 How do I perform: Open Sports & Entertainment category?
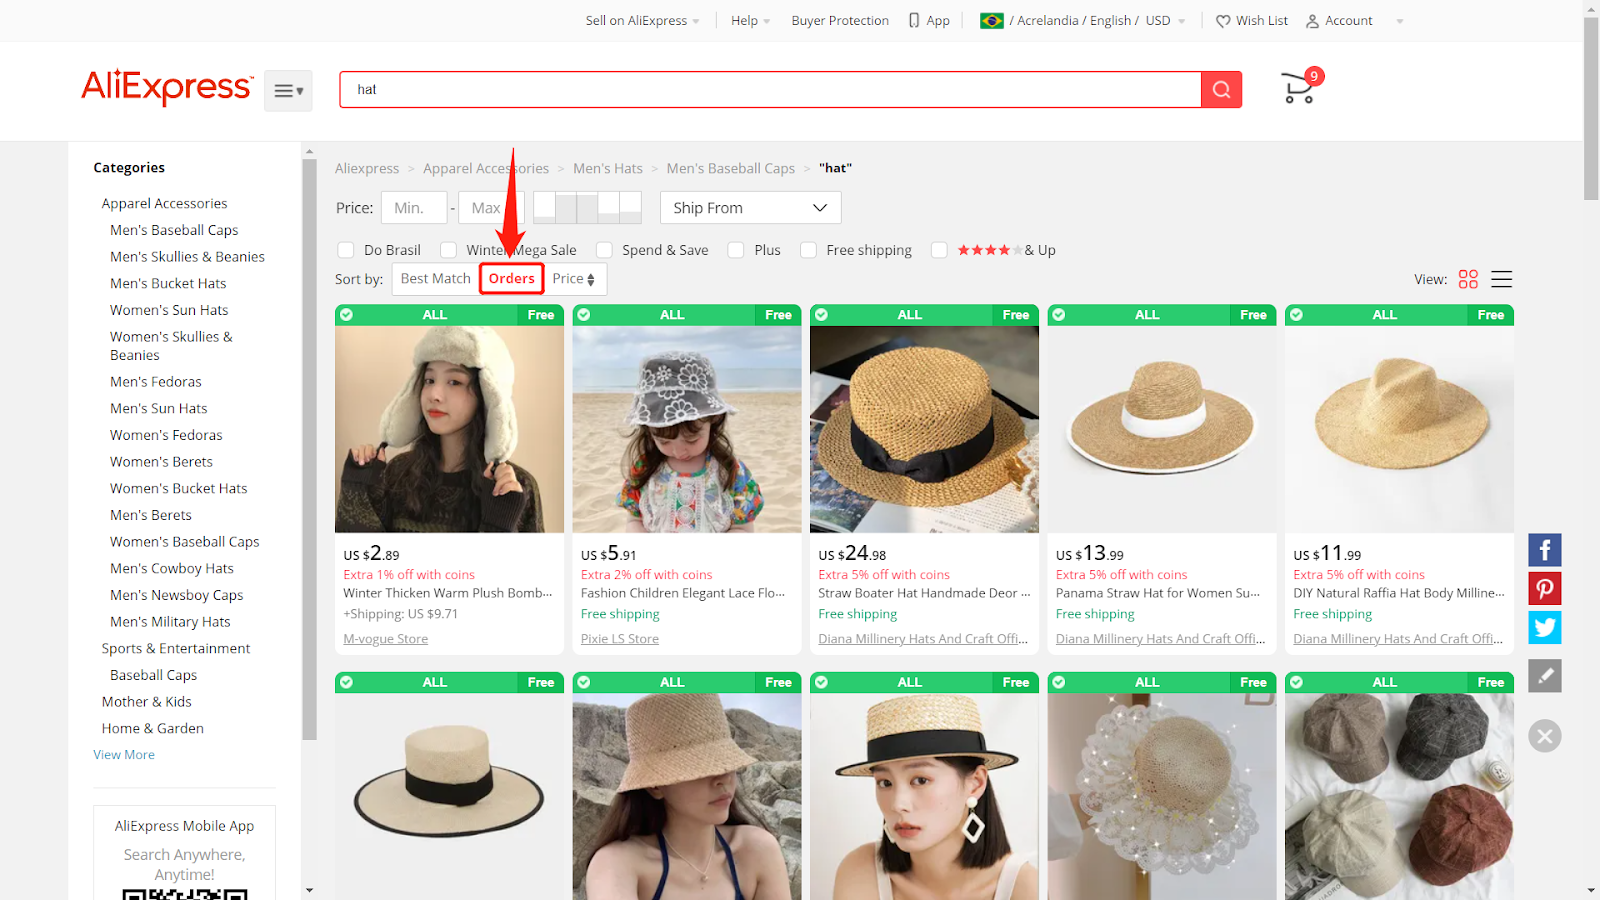click(176, 648)
